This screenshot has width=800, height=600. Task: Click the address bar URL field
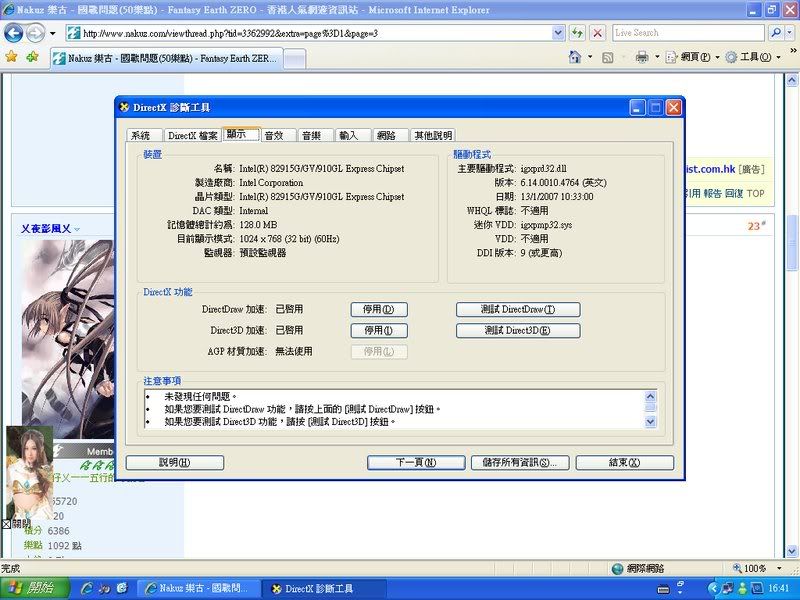tap(309, 34)
